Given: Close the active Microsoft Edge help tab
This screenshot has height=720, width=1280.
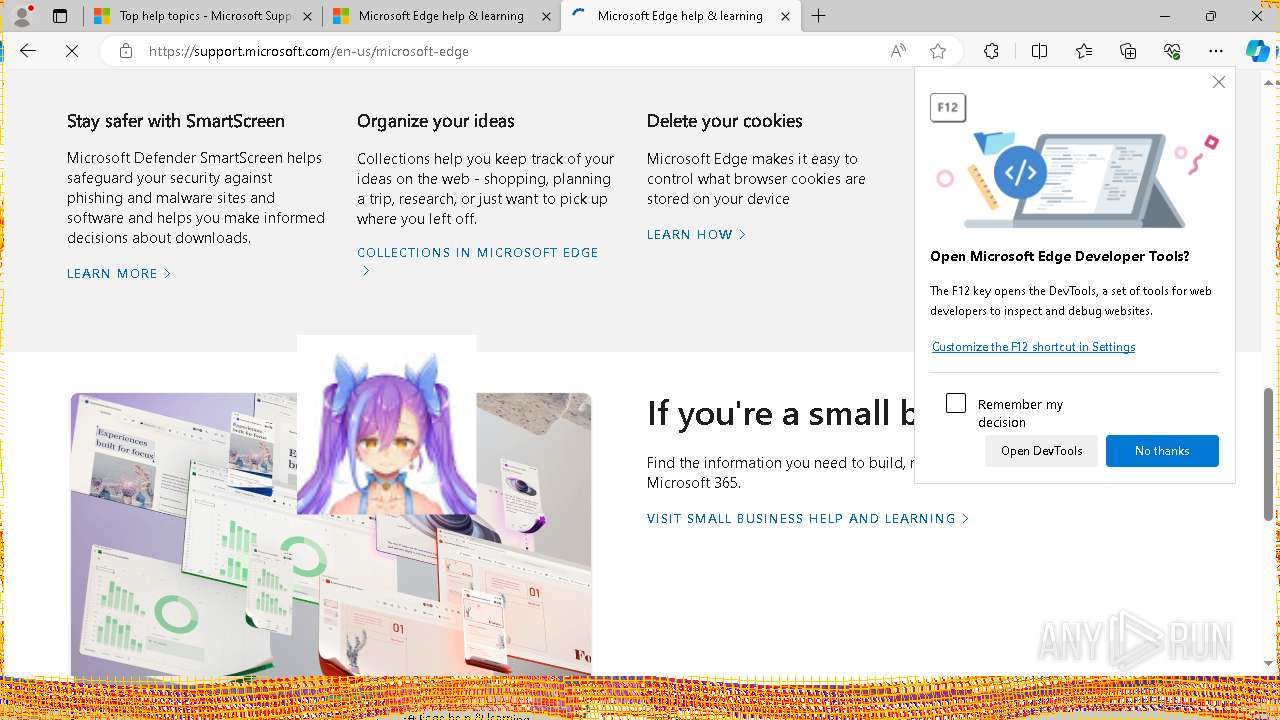Looking at the screenshot, I should 785,17.
